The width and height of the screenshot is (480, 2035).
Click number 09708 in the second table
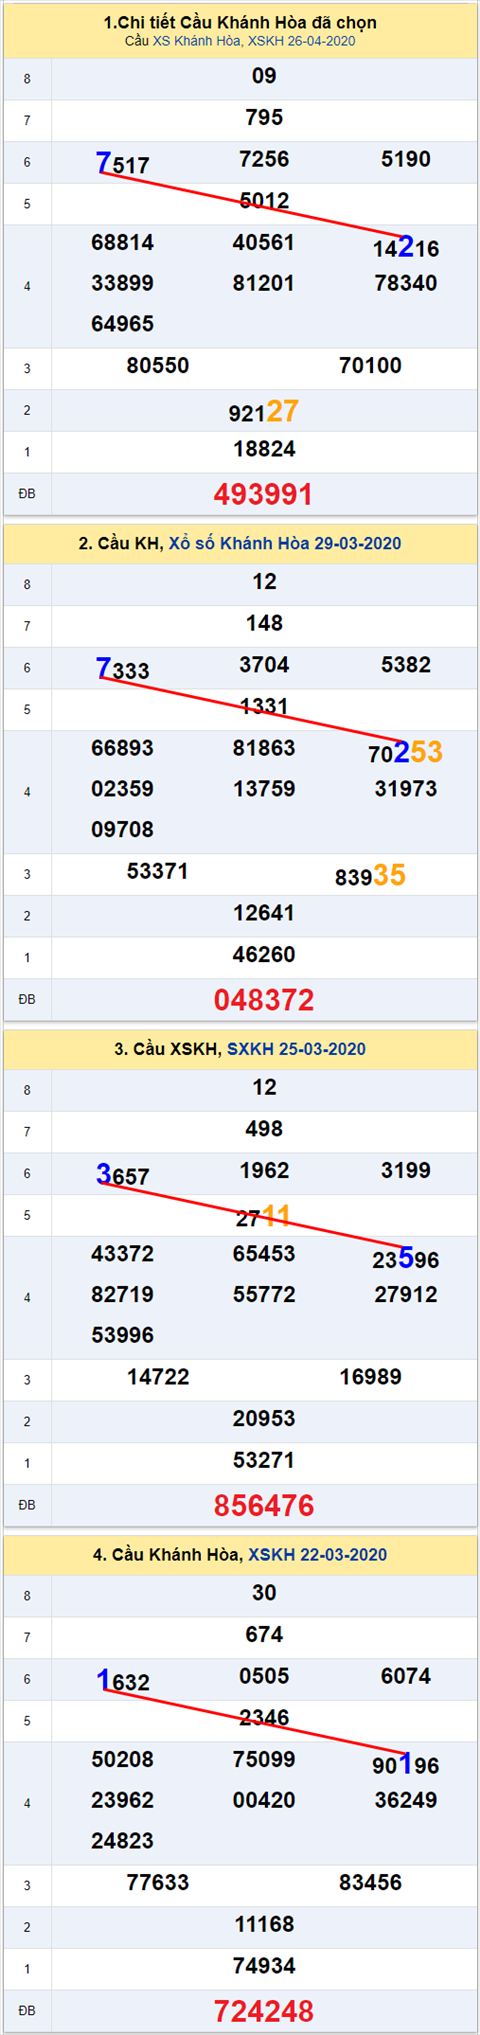pos(122,830)
